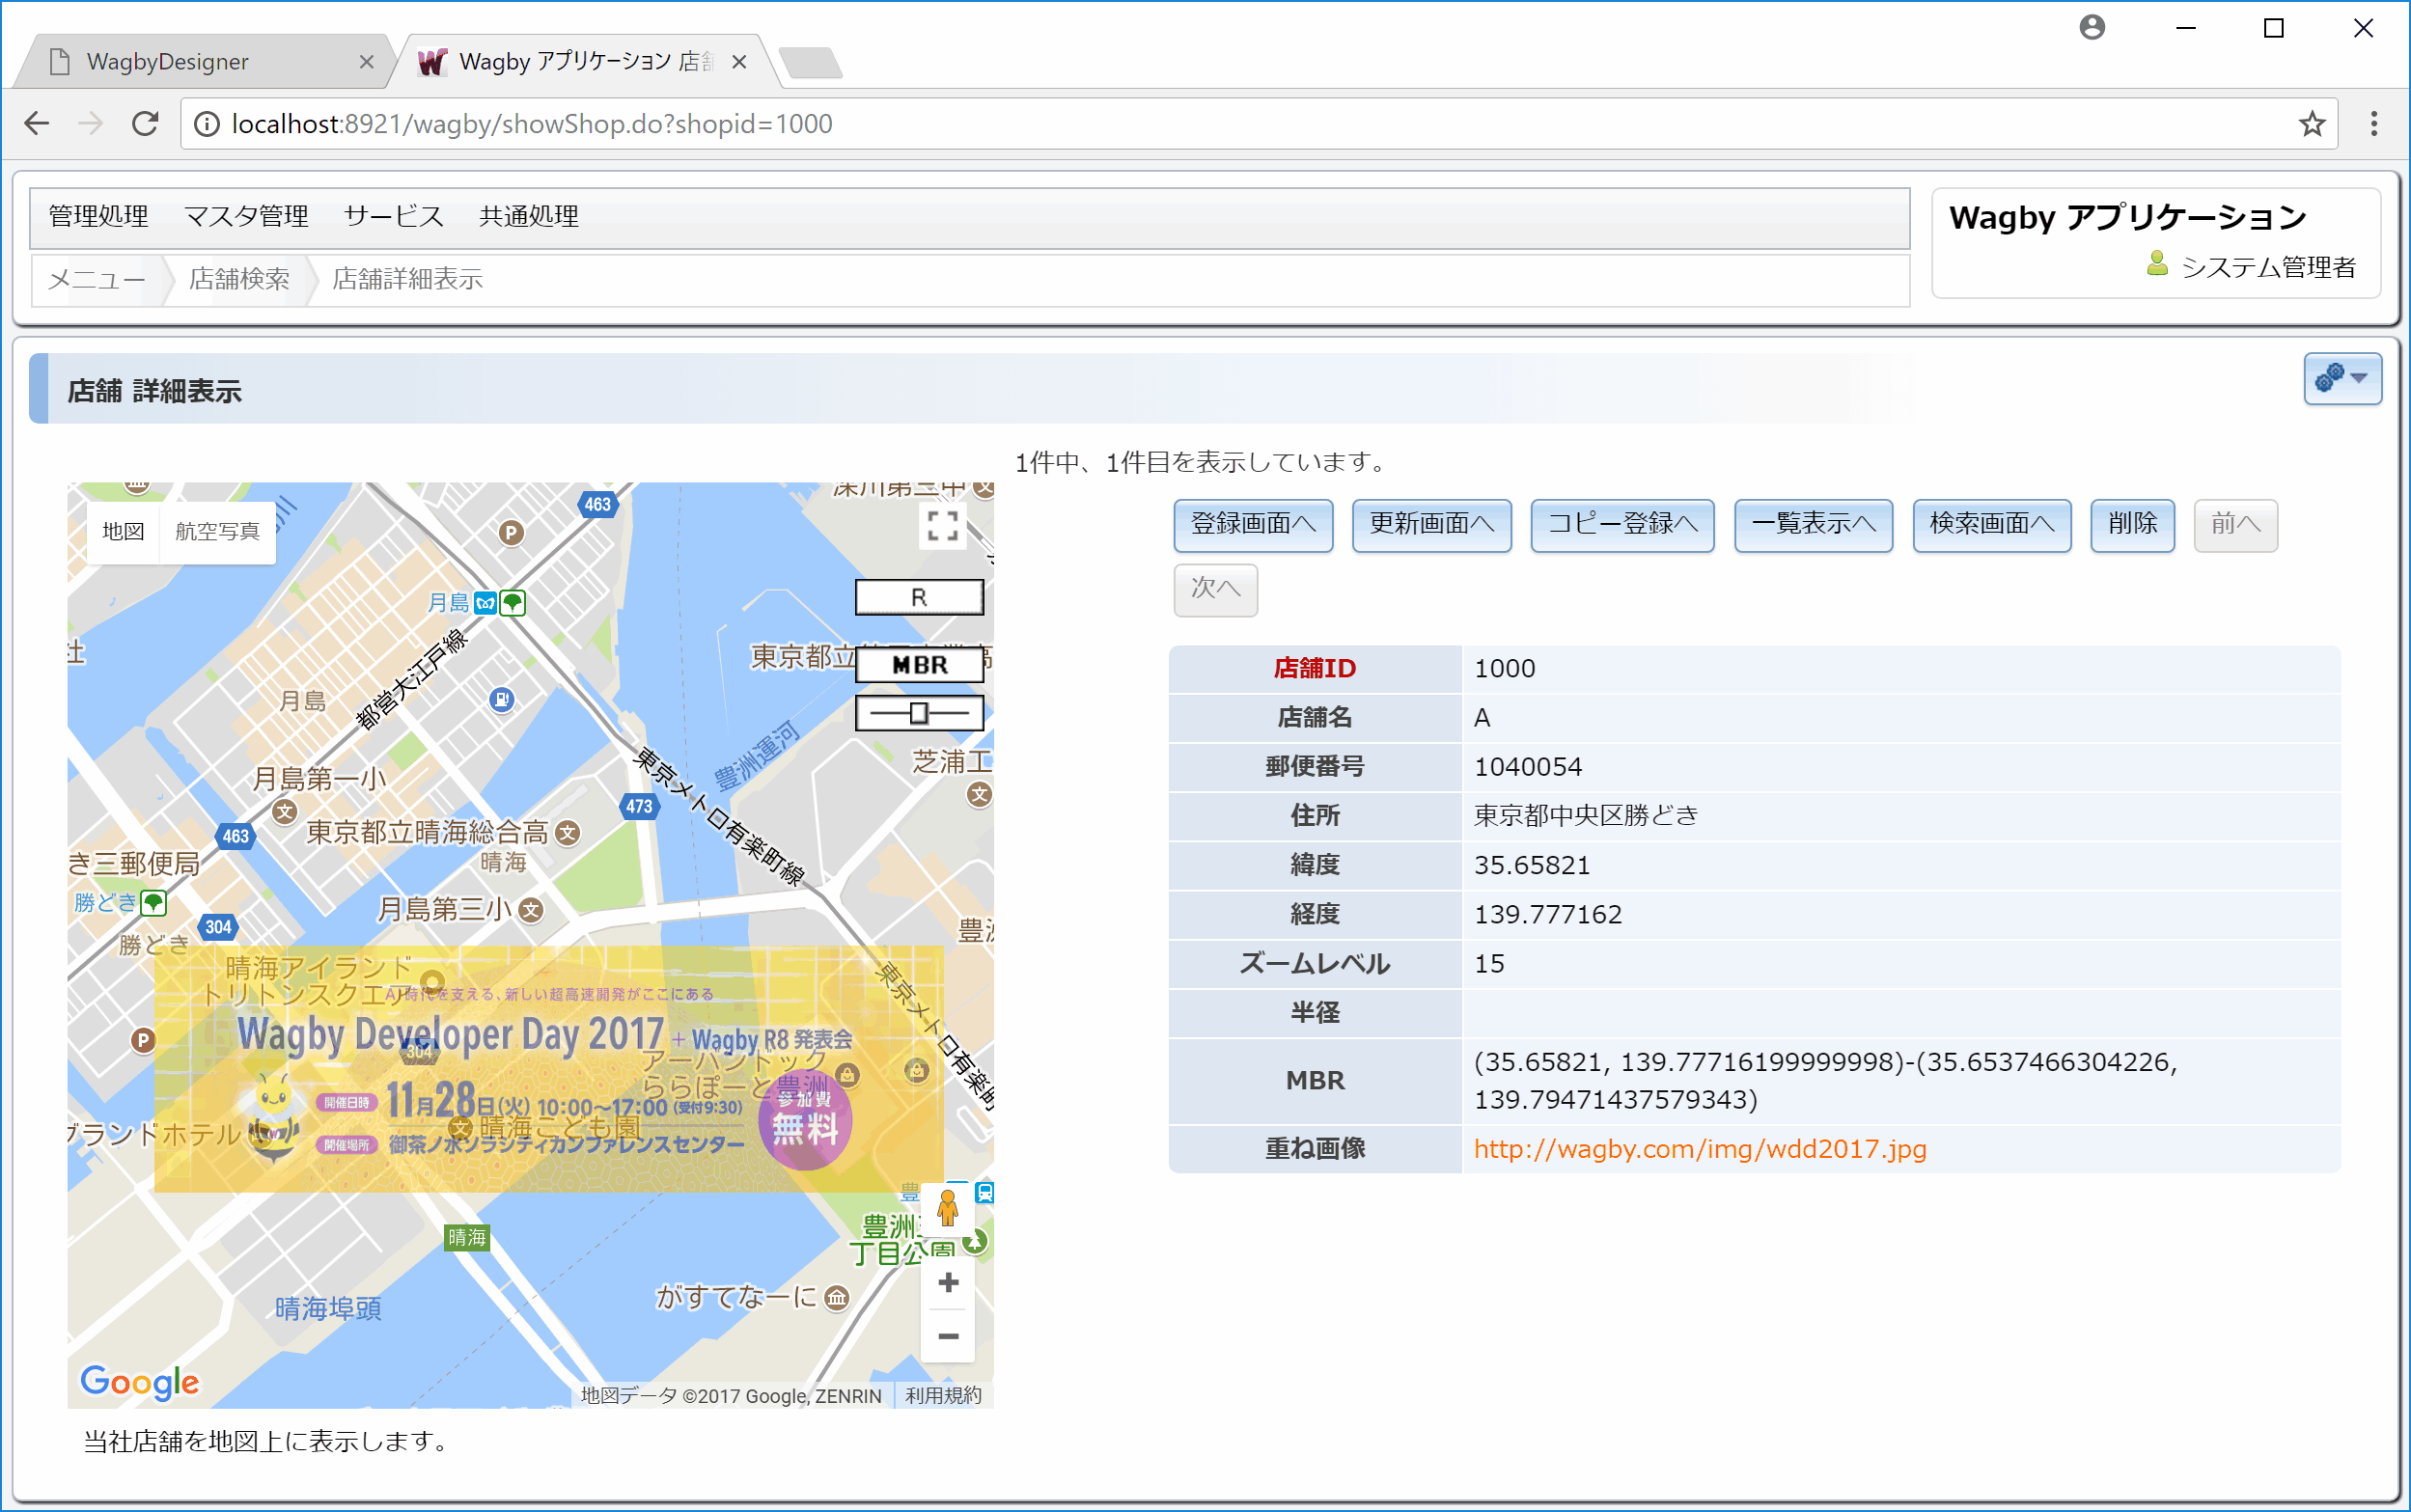Screen dimensions: 2411x1512
Task: Click the Chrome user profile icon
Action: 2091,27
